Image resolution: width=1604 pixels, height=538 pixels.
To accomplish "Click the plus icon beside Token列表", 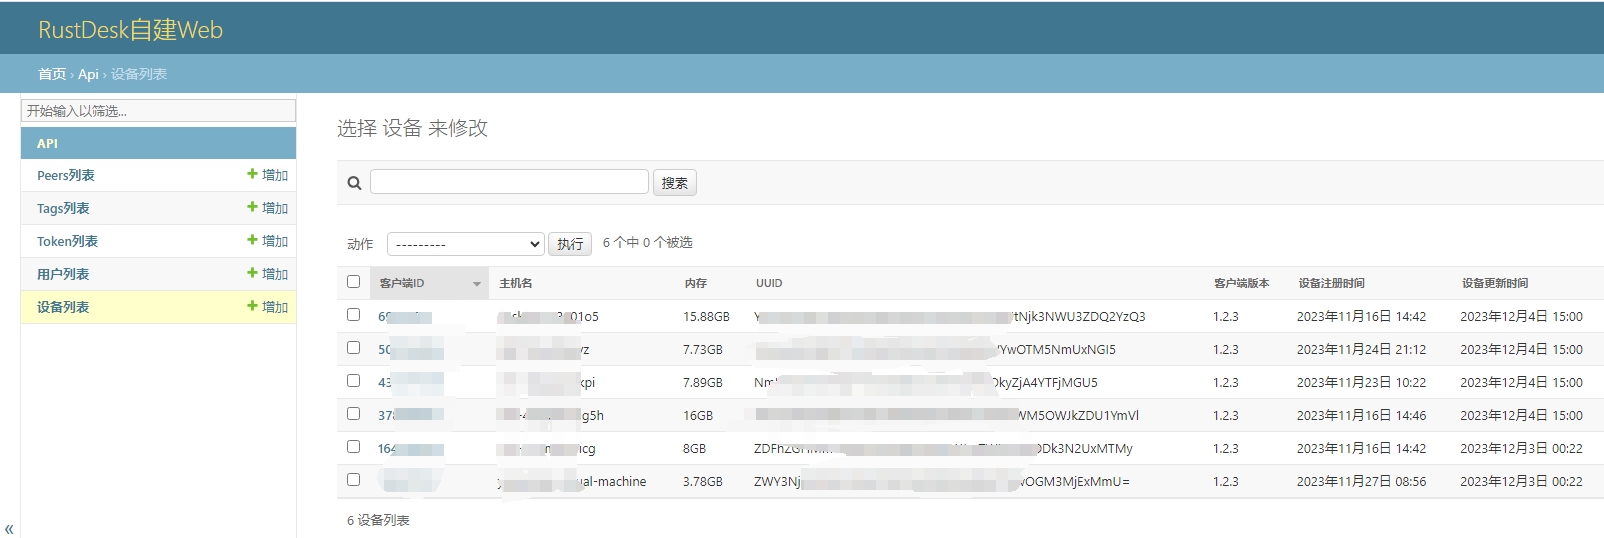I will (252, 240).
